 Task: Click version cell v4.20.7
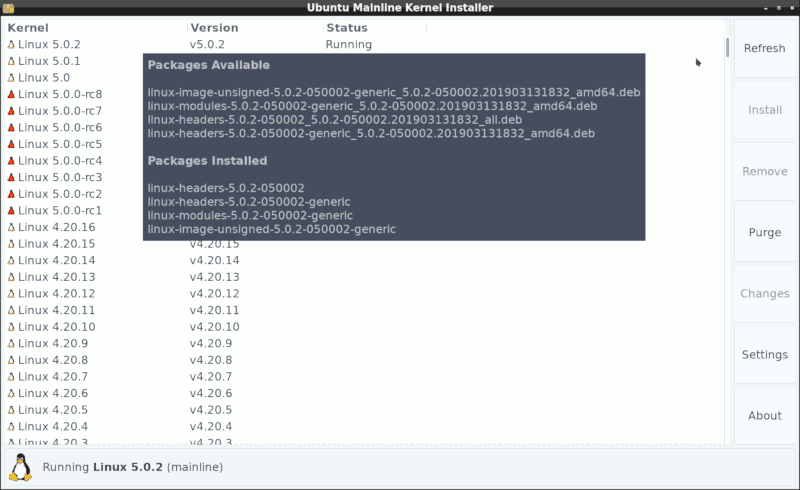[x=211, y=377]
